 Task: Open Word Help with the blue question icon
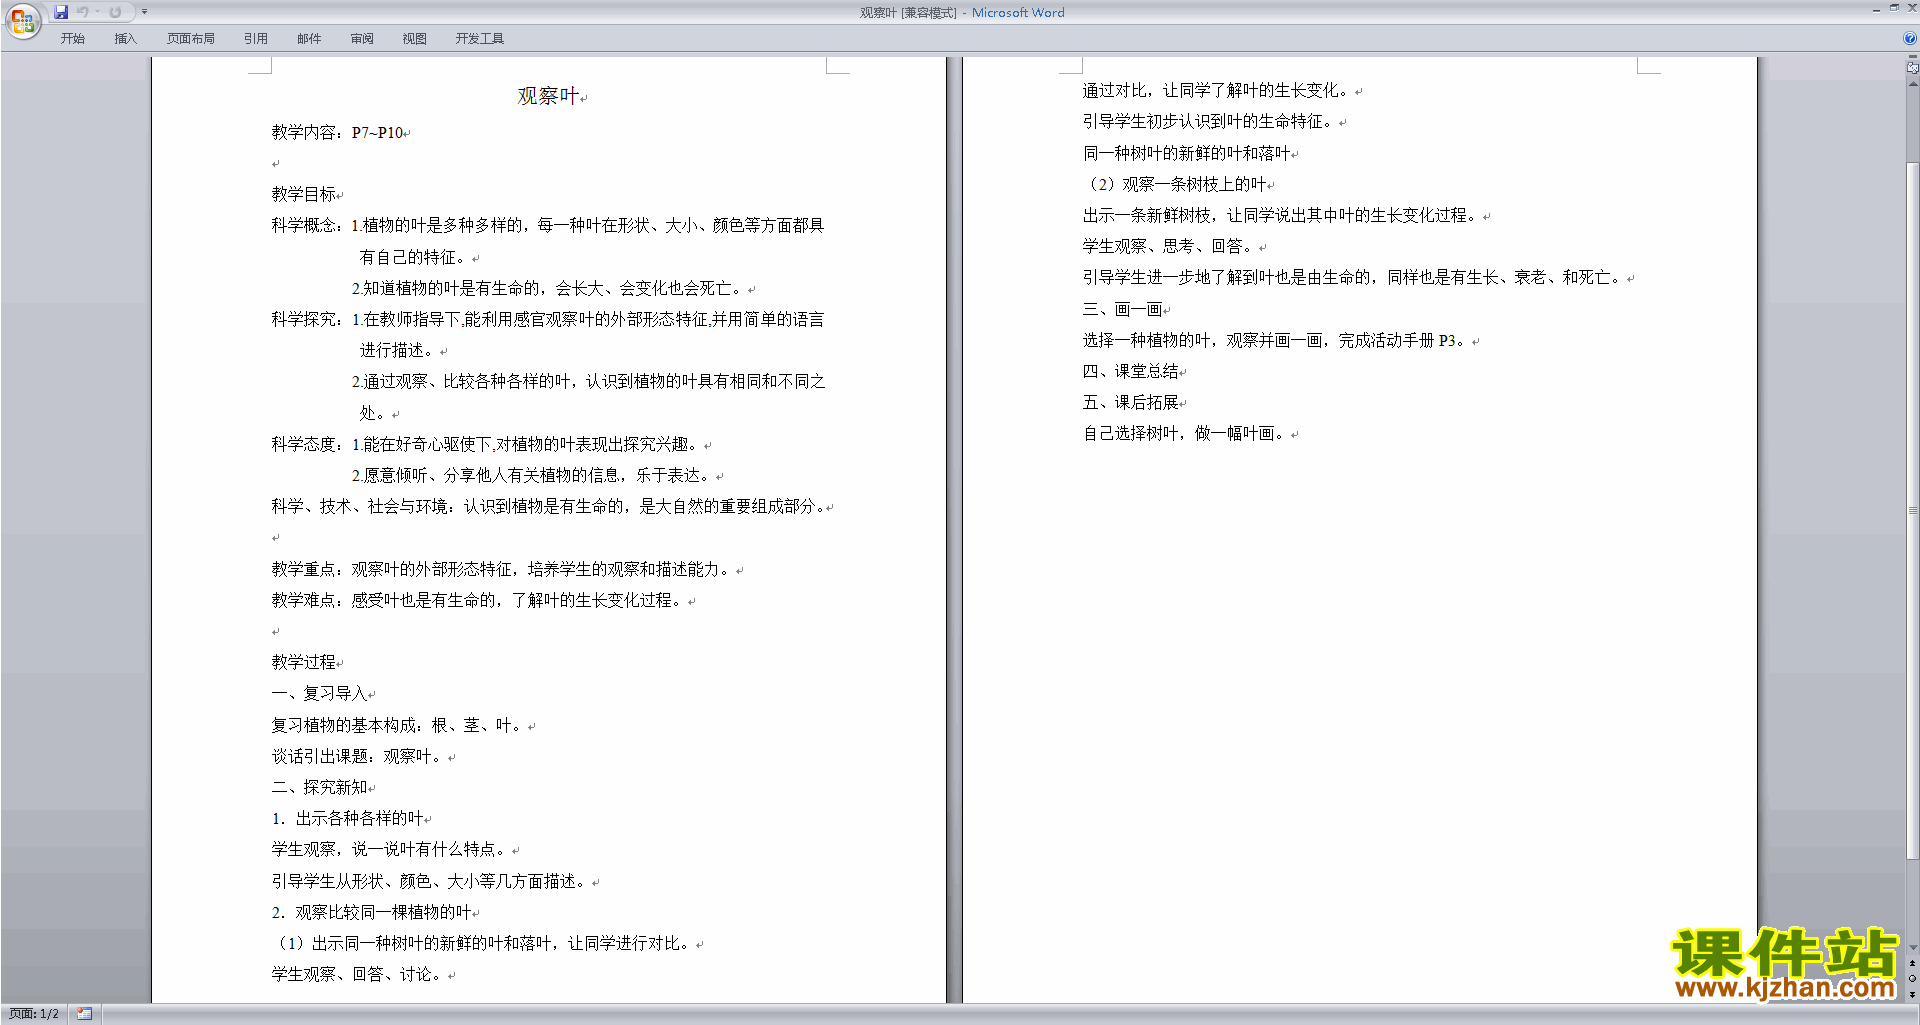1910,38
